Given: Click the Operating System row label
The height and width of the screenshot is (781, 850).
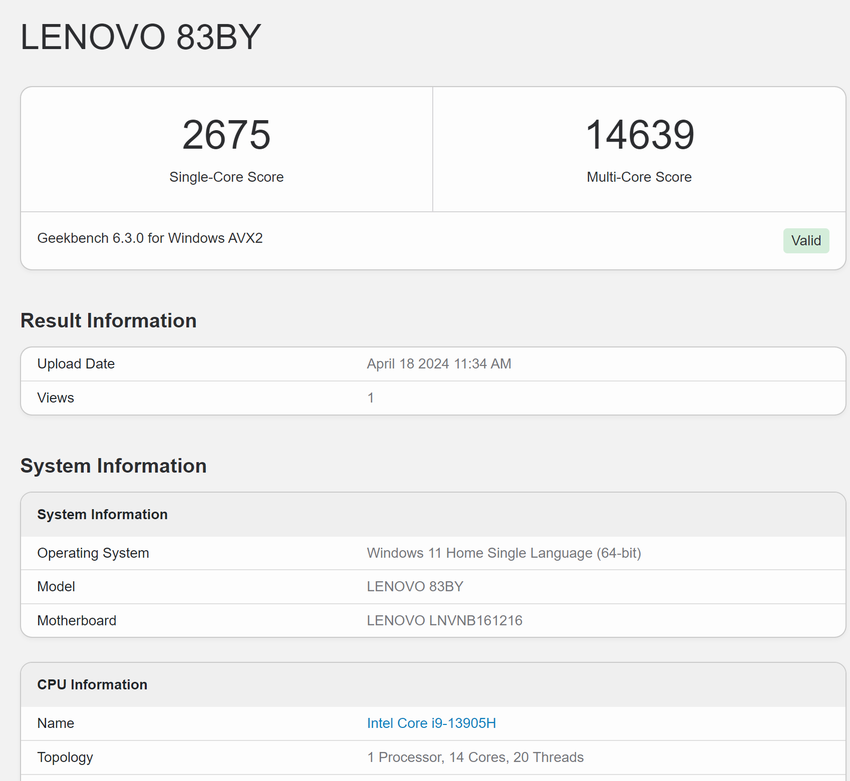Looking at the screenshot, I should (x=93, y=553).
